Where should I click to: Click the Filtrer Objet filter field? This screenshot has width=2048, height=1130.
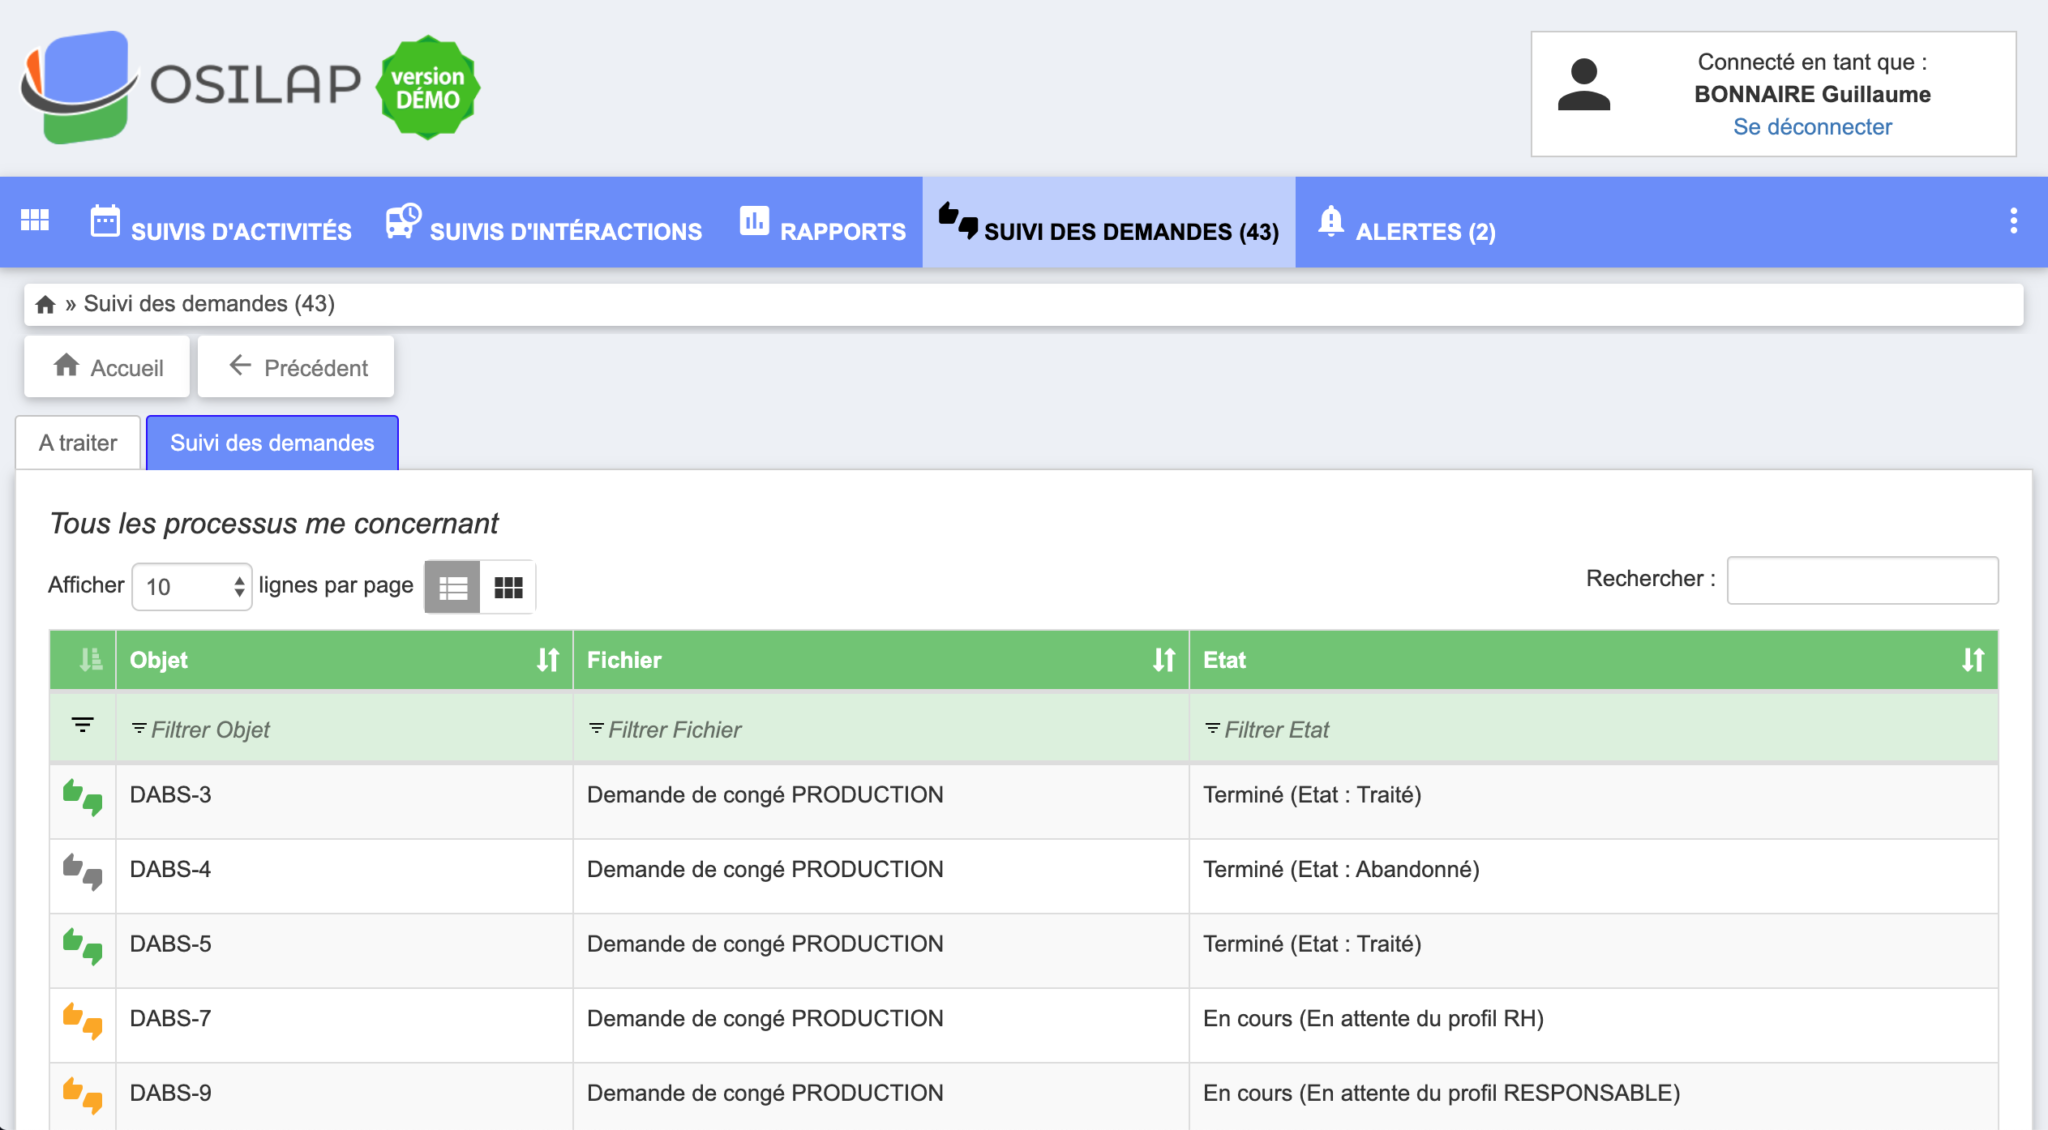pos(344,730)
